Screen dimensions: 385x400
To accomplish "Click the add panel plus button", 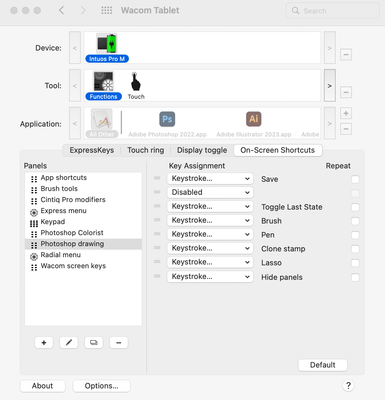I will click(x=44, y=343).
